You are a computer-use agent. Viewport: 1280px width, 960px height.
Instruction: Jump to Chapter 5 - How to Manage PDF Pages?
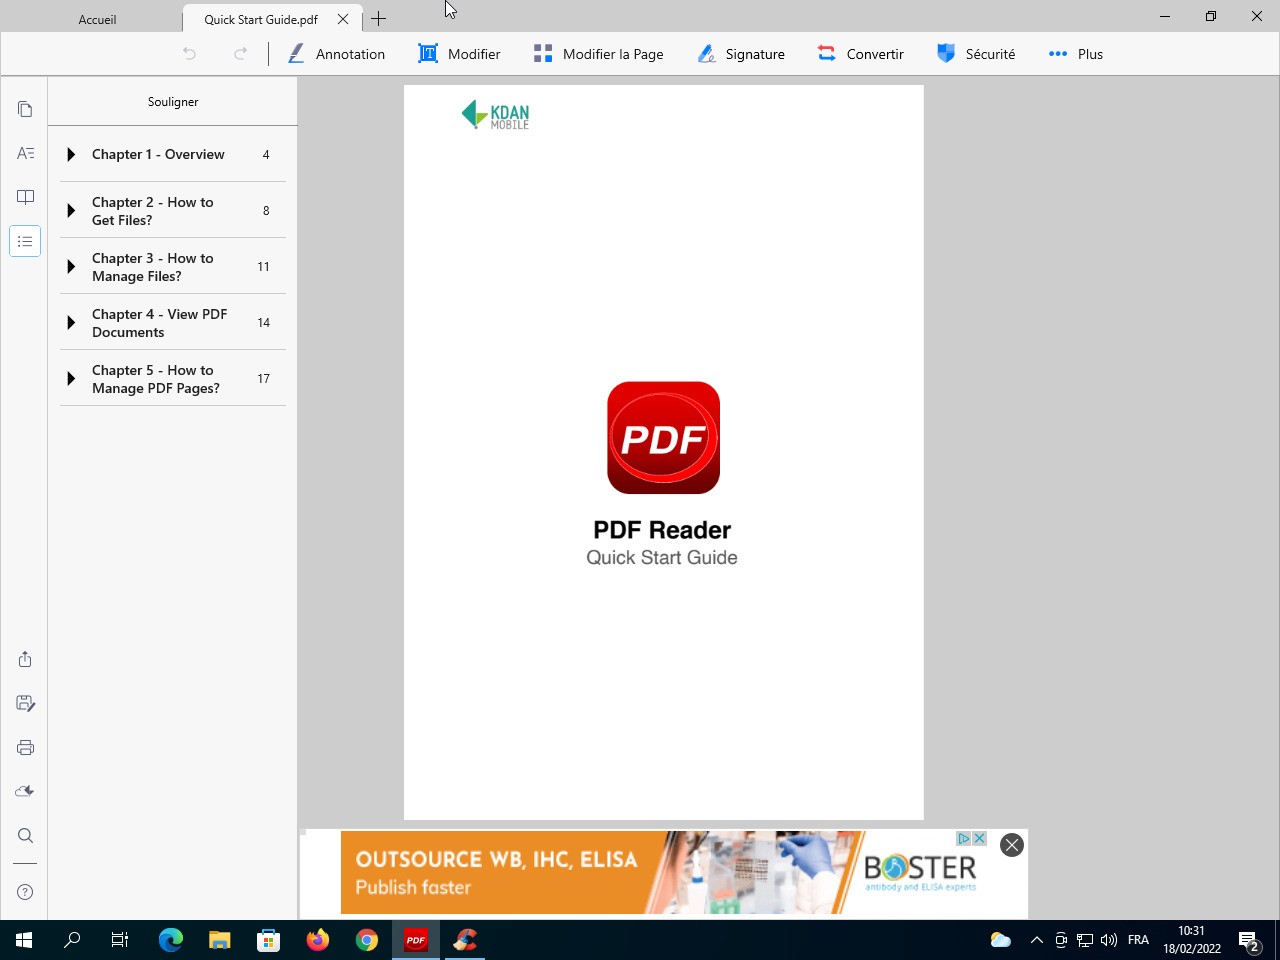156,379
